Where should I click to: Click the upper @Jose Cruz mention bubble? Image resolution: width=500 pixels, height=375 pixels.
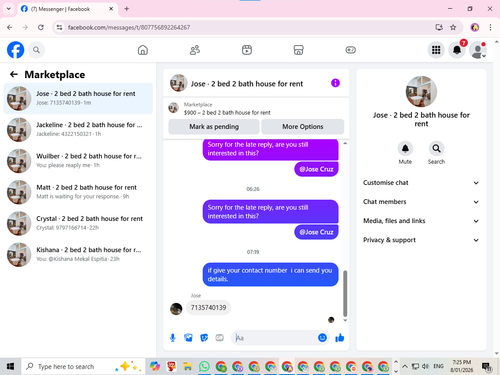(316, 169)
